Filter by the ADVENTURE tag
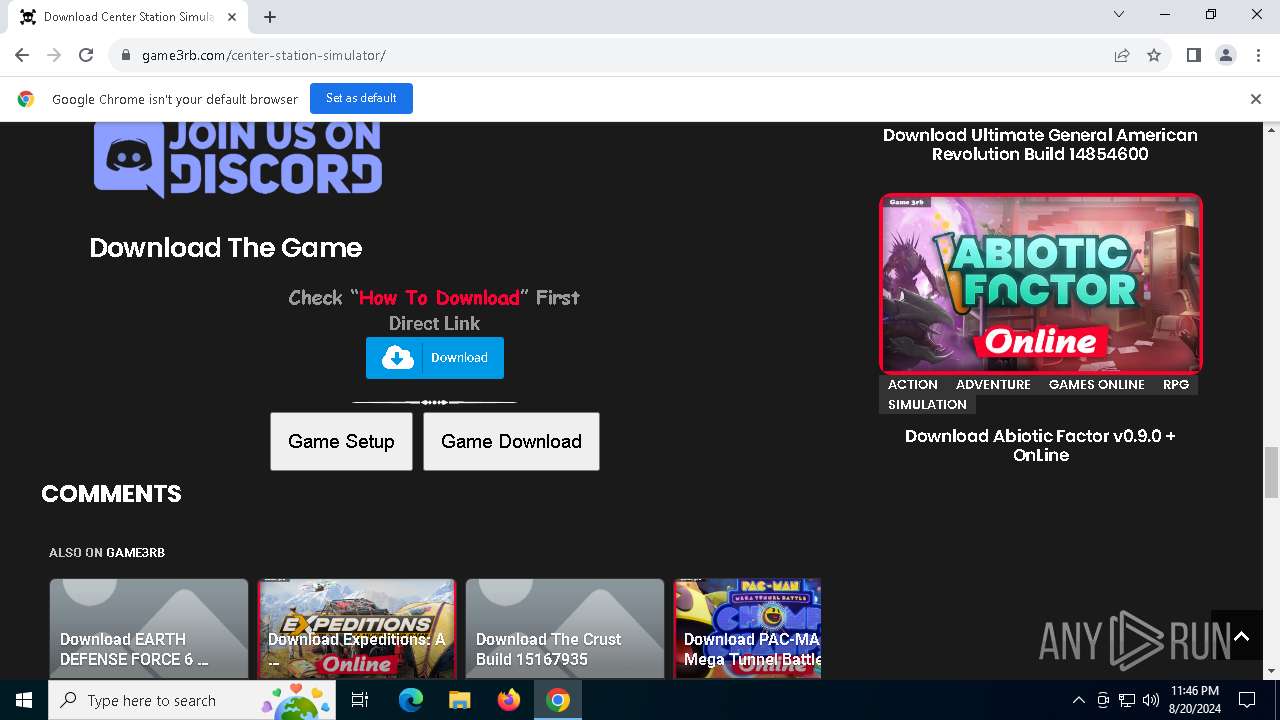 click(993, 384)
